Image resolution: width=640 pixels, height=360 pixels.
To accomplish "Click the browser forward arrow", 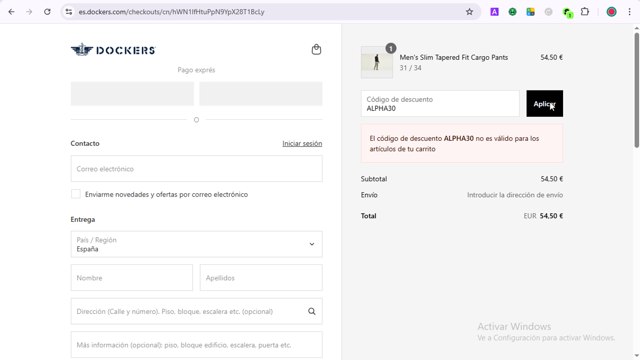I will 29,12.
